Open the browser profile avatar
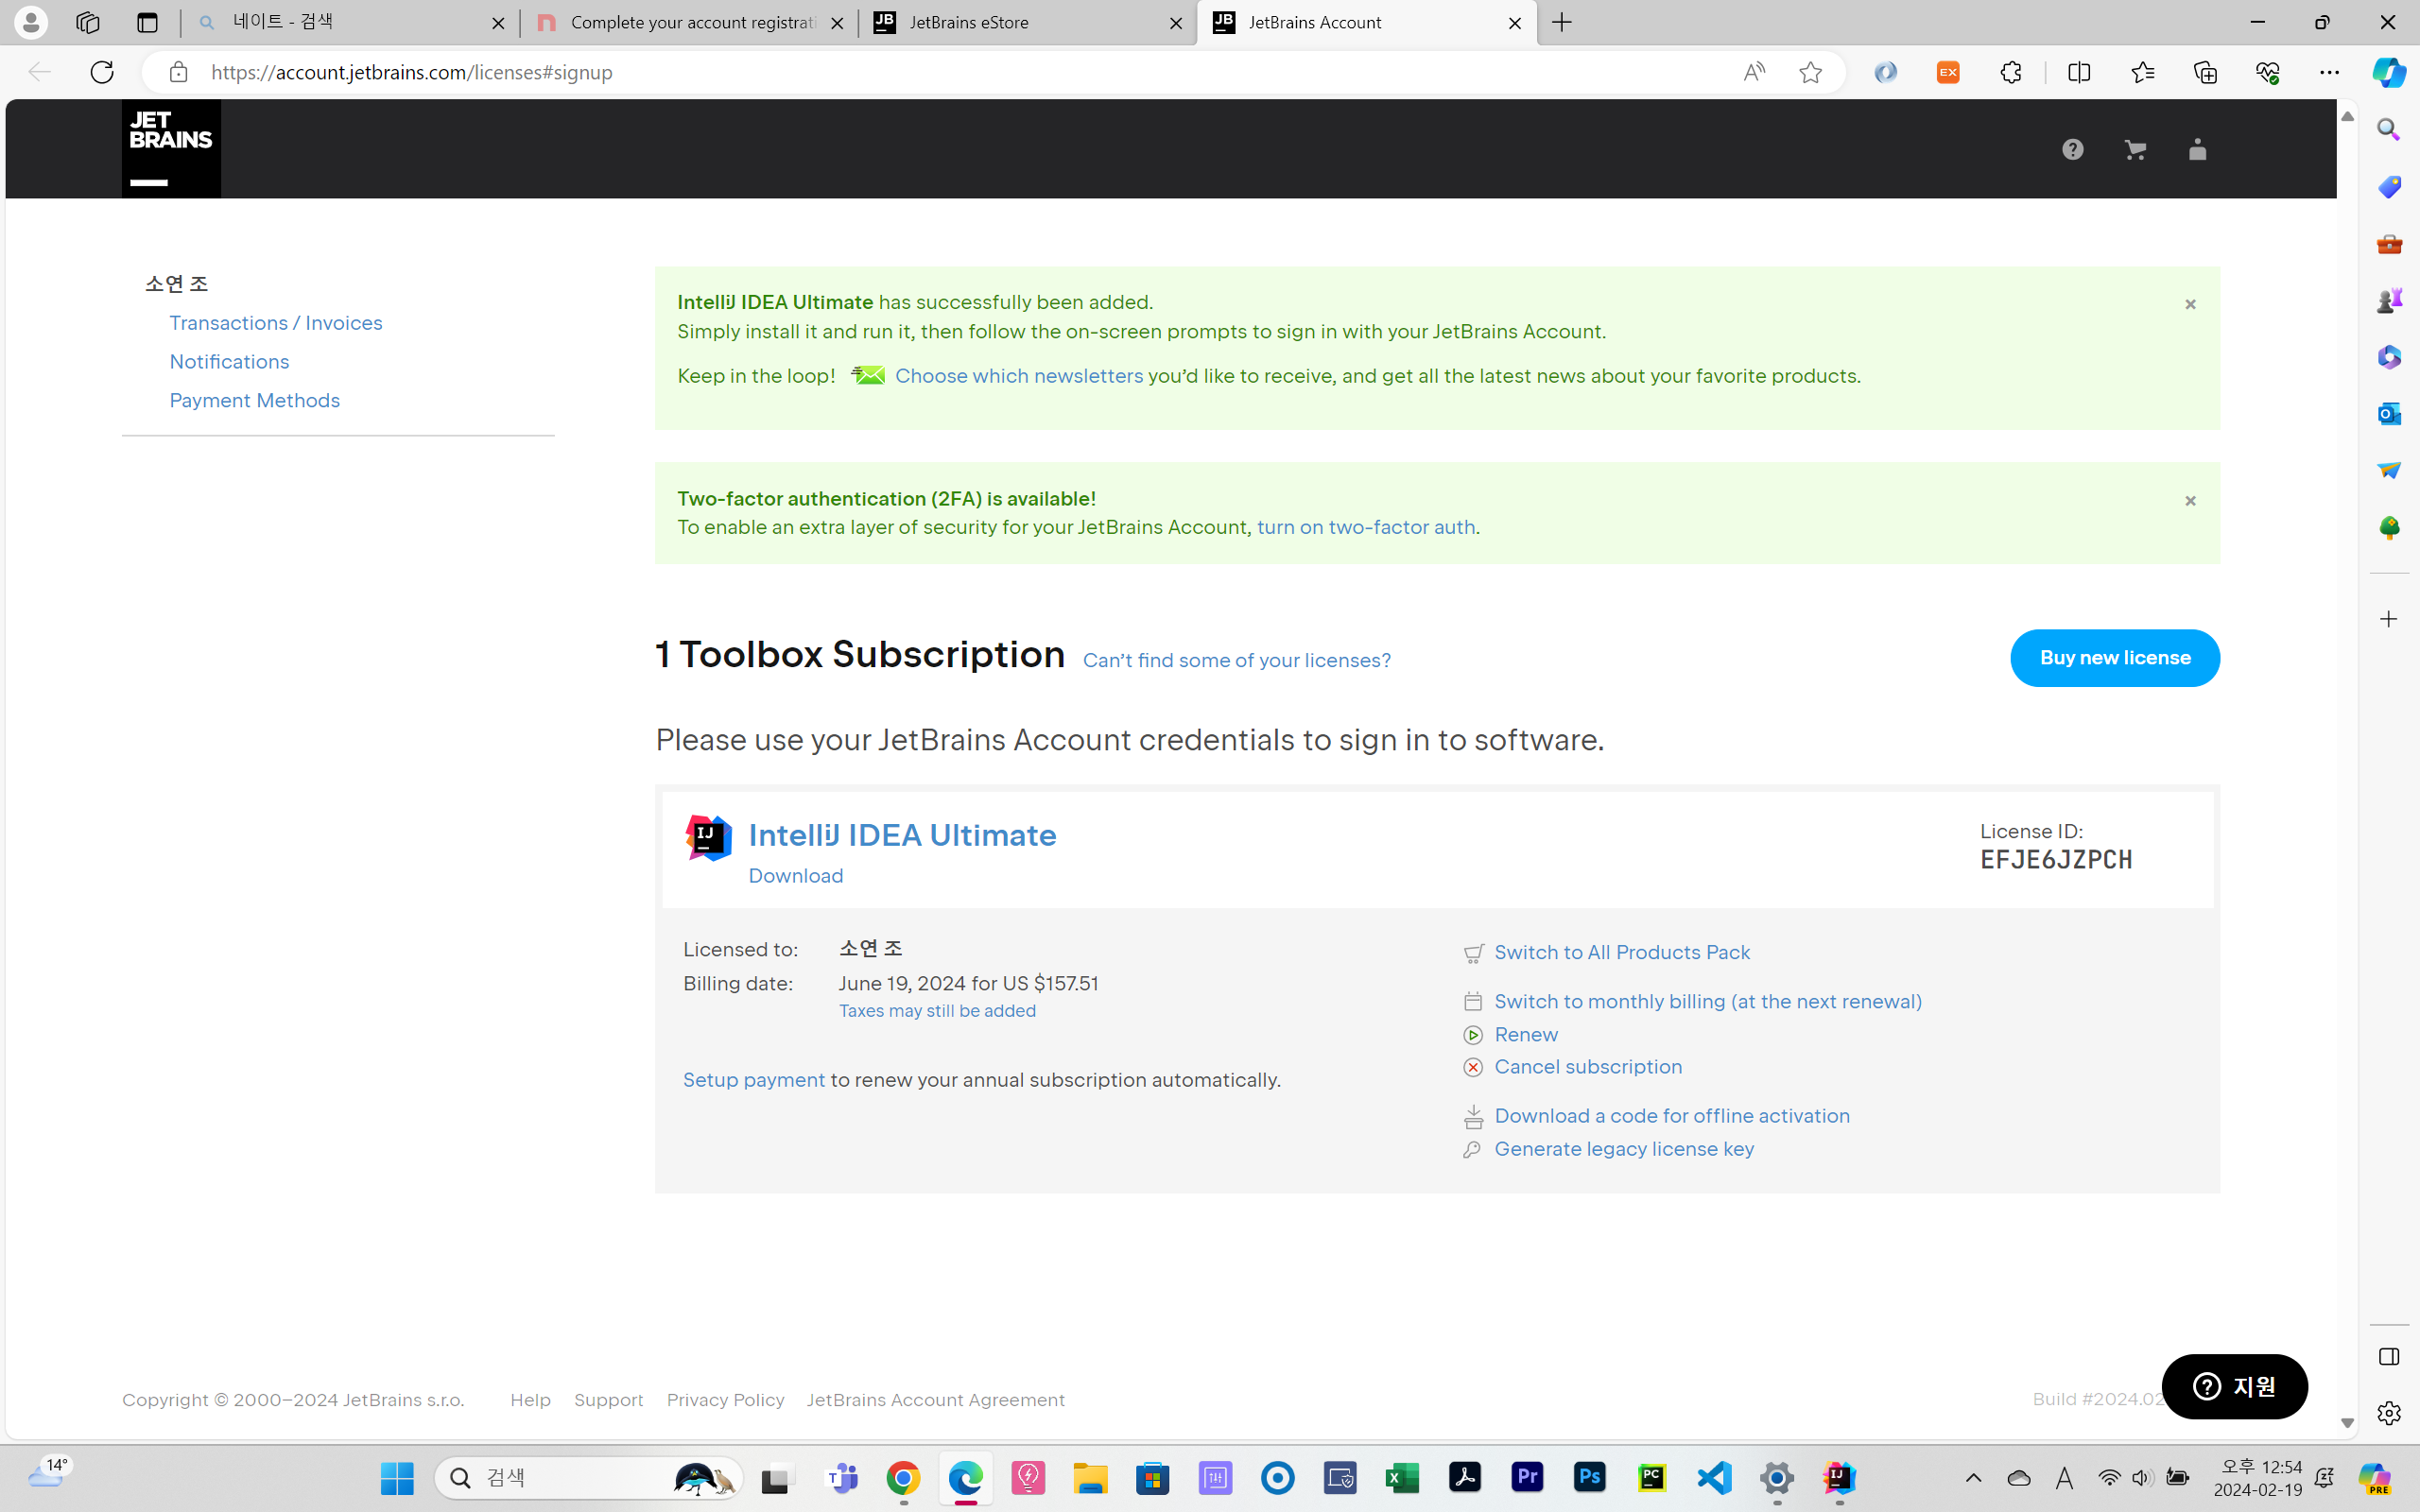2420x1512 pixels. tap(31, 22)
